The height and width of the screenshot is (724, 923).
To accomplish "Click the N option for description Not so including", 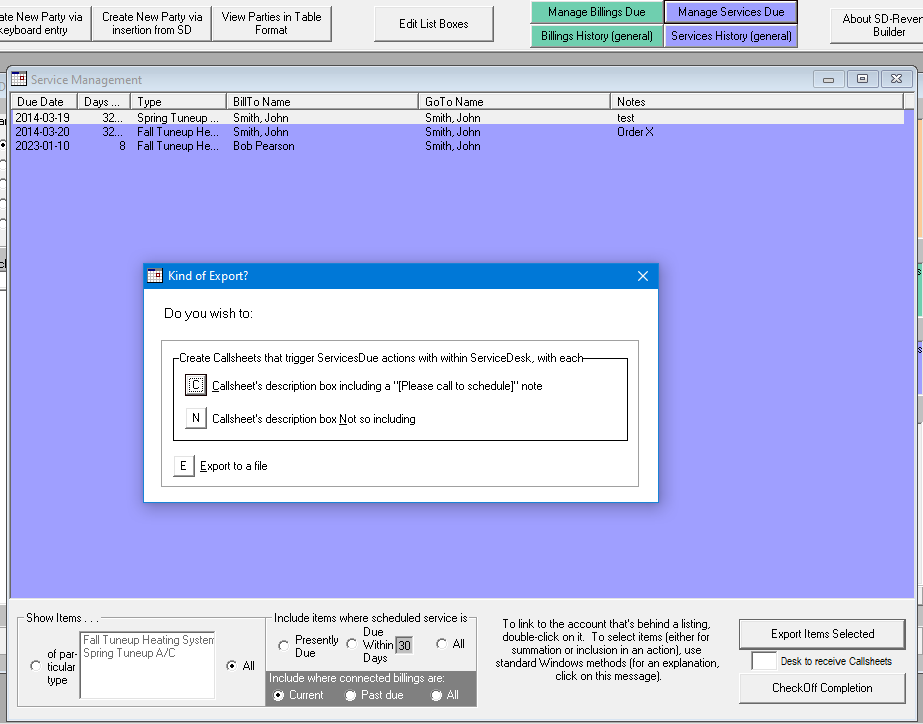I will (195, 417).
